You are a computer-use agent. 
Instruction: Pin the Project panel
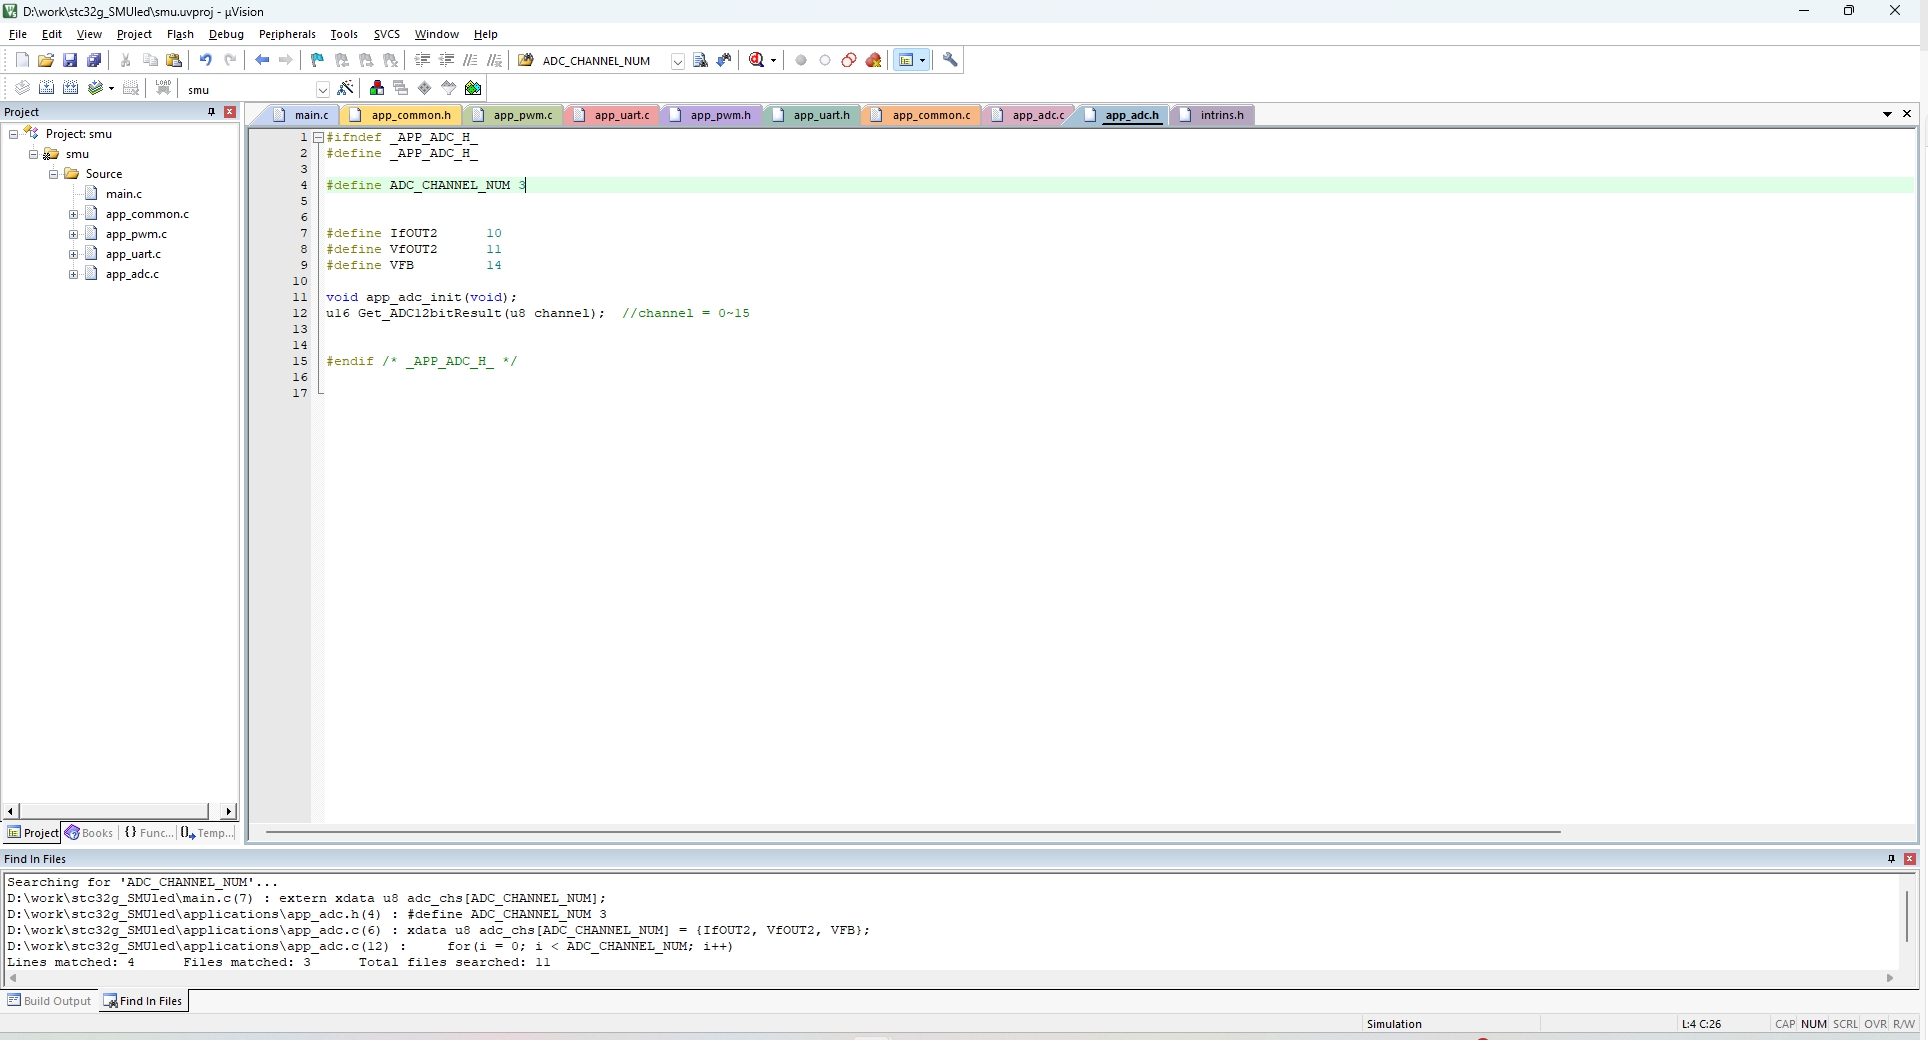pyautogui.click(x=211, y=112)
